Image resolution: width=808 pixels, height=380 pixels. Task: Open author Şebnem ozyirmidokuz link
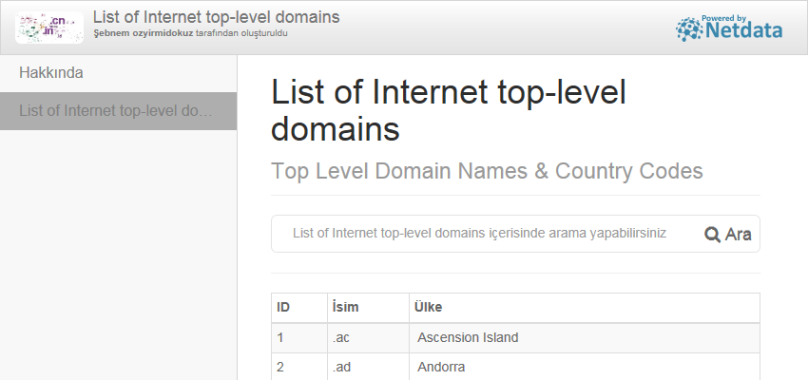(x=143, y=34)
